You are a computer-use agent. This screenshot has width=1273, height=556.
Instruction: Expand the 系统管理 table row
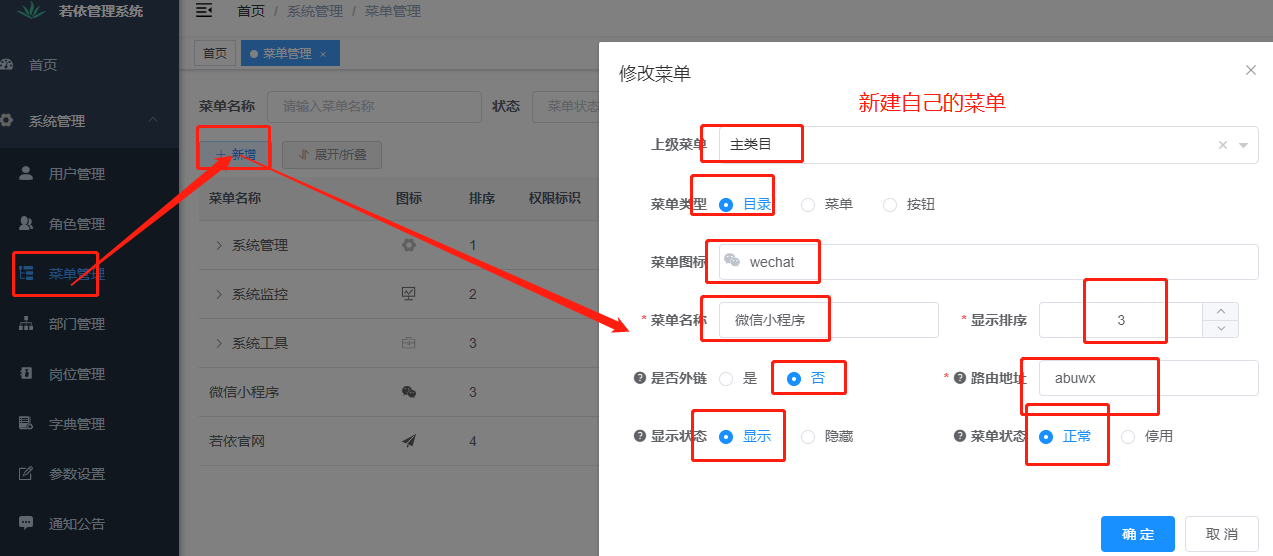coord(220,245)
